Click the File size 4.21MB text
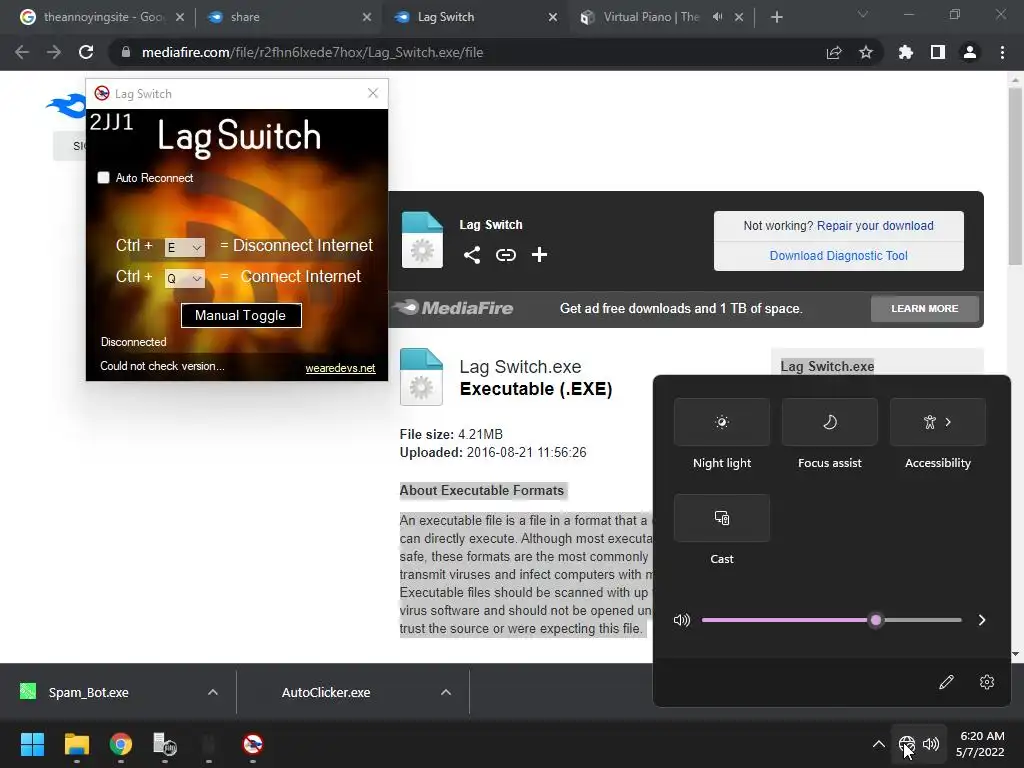This screenshot has width=1024, height=768. (451, 434)
